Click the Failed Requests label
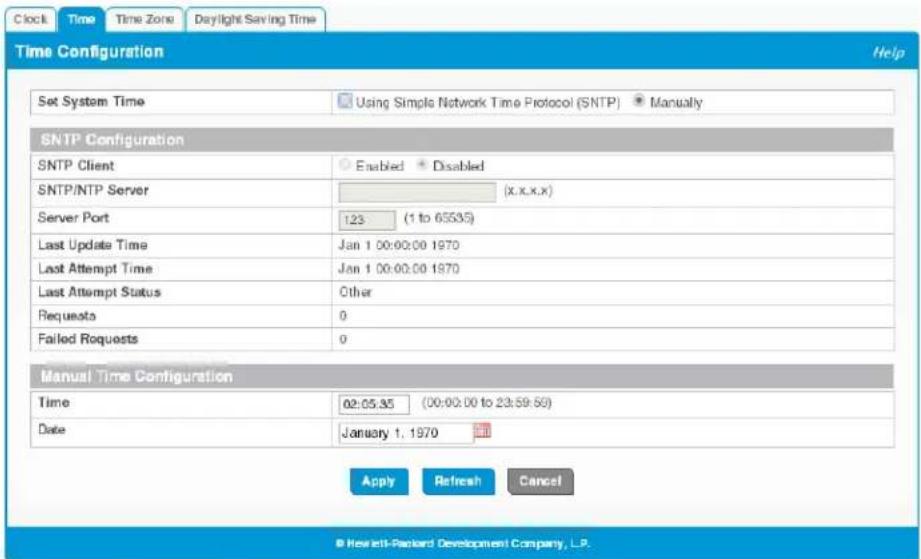This screenshot has height=559, width=921. coord(88,339)
